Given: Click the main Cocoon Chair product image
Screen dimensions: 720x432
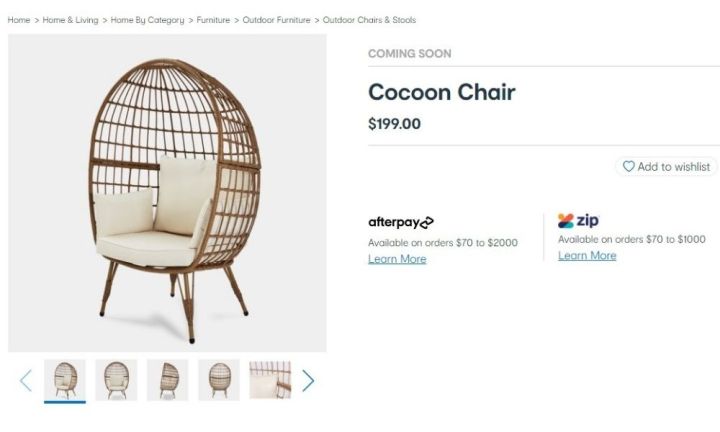Looking at the screenshot, I should pyautogui.click(x=167, y=193).
